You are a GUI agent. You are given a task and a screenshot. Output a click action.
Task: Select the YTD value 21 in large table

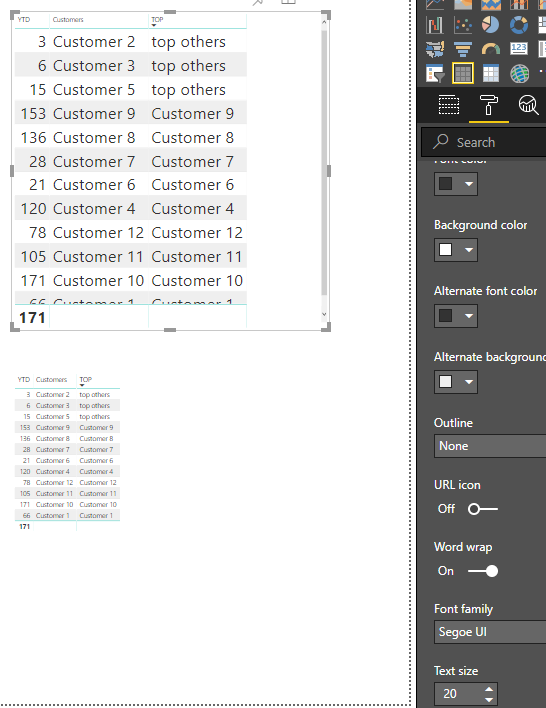coord(37,185)
